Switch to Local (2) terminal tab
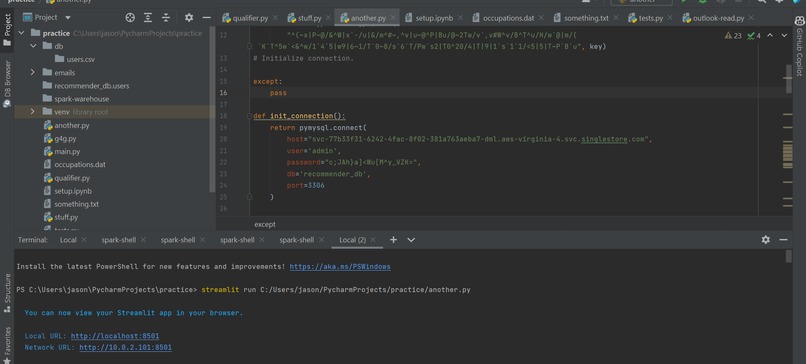 (353, 240)
